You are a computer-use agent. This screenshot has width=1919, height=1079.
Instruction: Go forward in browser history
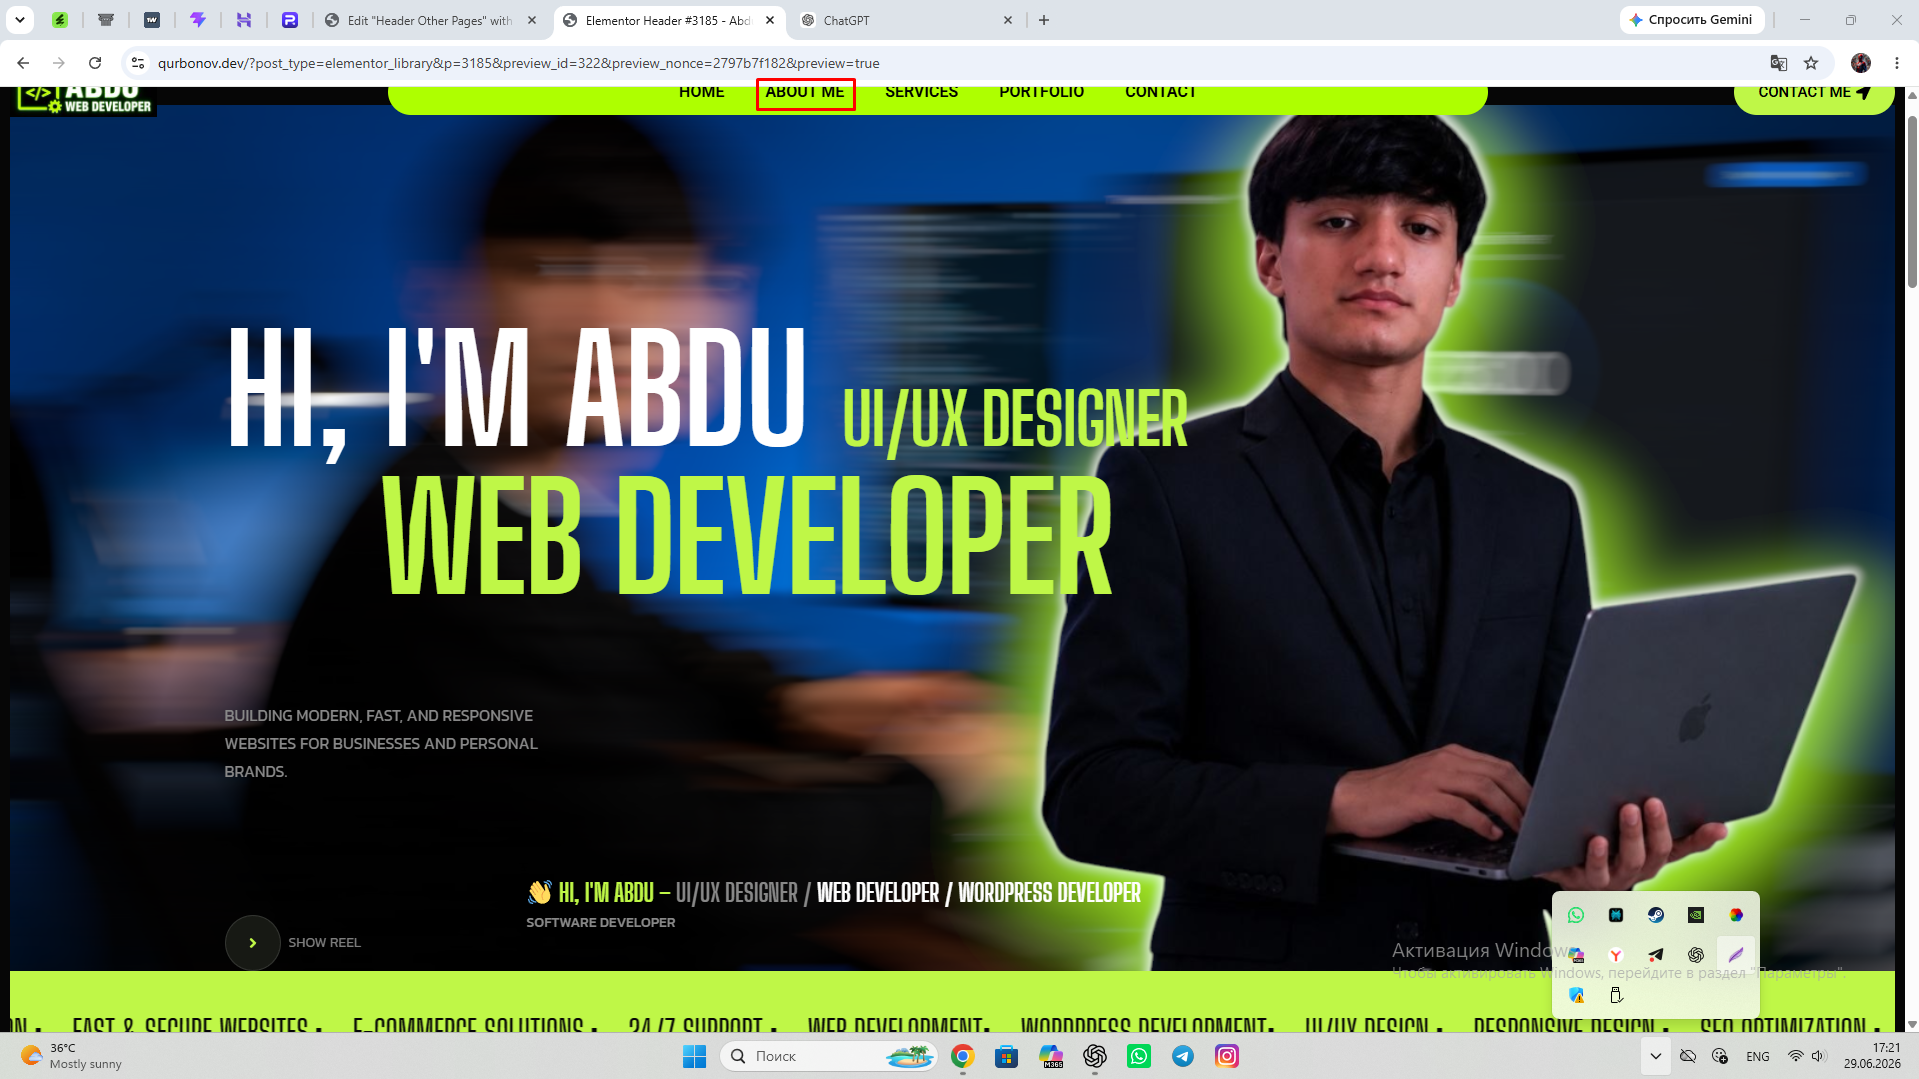[59, 63]
